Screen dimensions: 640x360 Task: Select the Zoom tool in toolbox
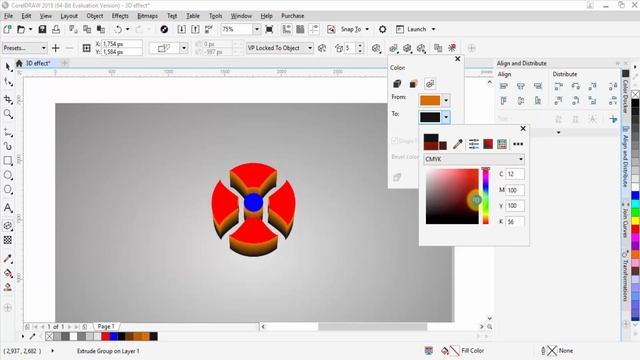8,114
